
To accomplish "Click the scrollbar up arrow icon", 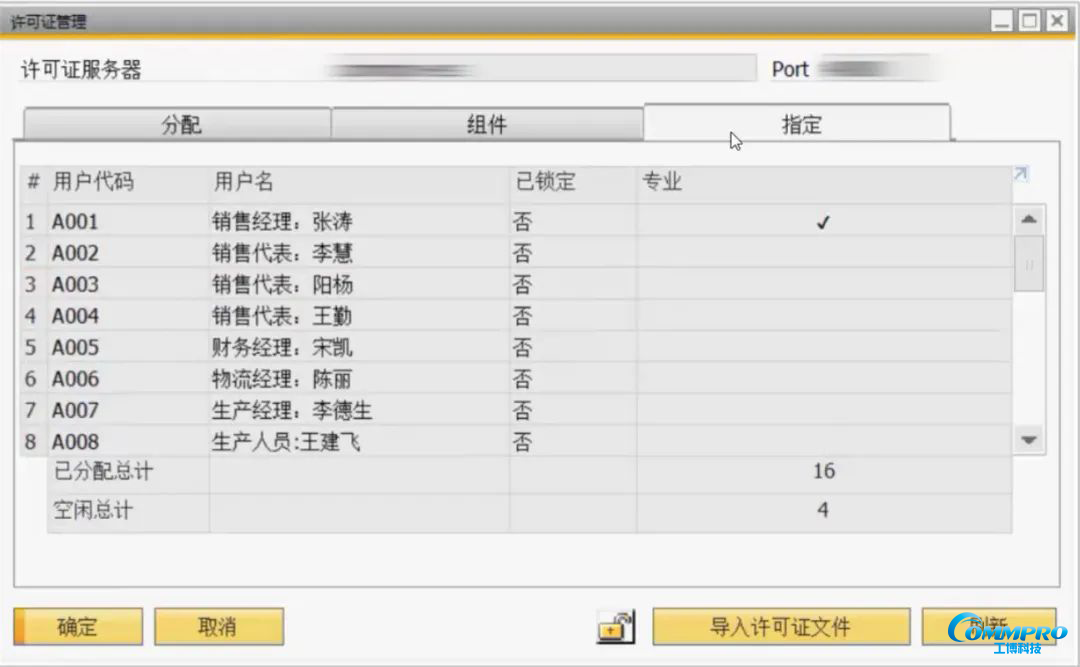I will 1030,219.
